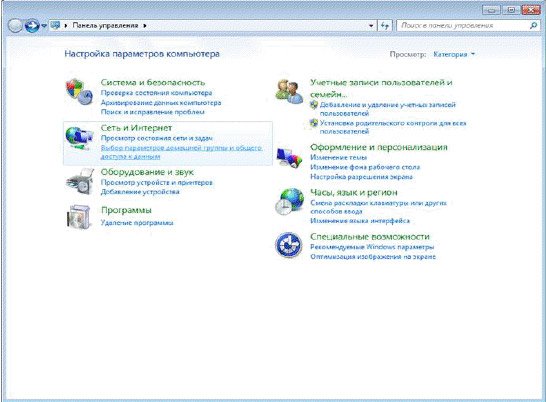Viewport: 546px width, 402px height.
Task: Click the Ease of Access center icon
Action: [288, 245]
